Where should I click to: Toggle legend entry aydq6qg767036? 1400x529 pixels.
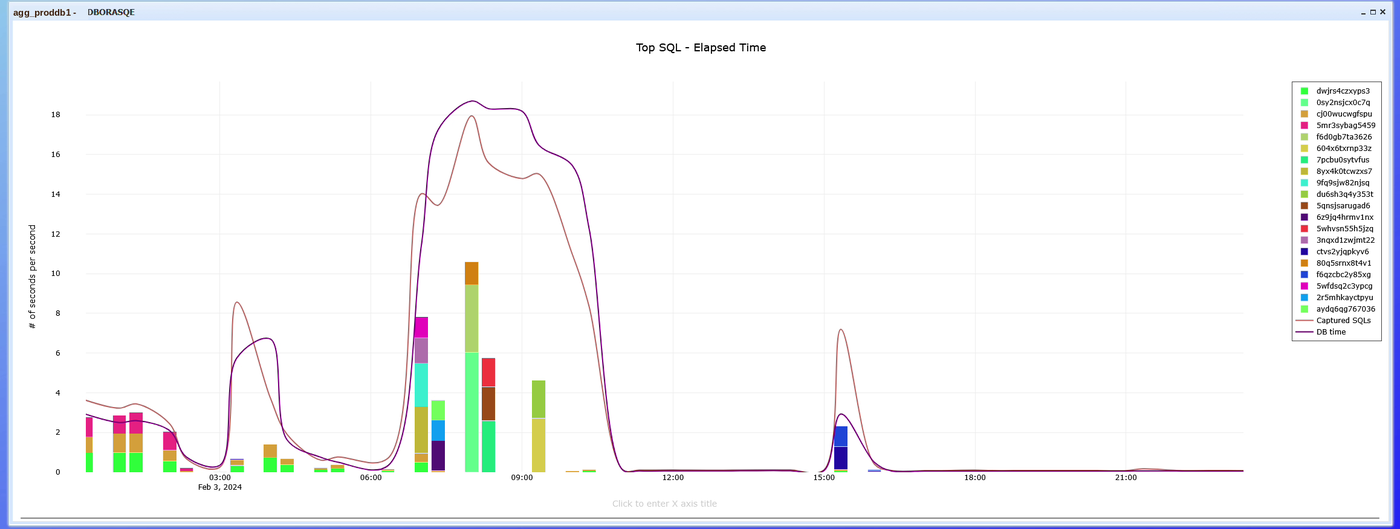point(1337,309)
